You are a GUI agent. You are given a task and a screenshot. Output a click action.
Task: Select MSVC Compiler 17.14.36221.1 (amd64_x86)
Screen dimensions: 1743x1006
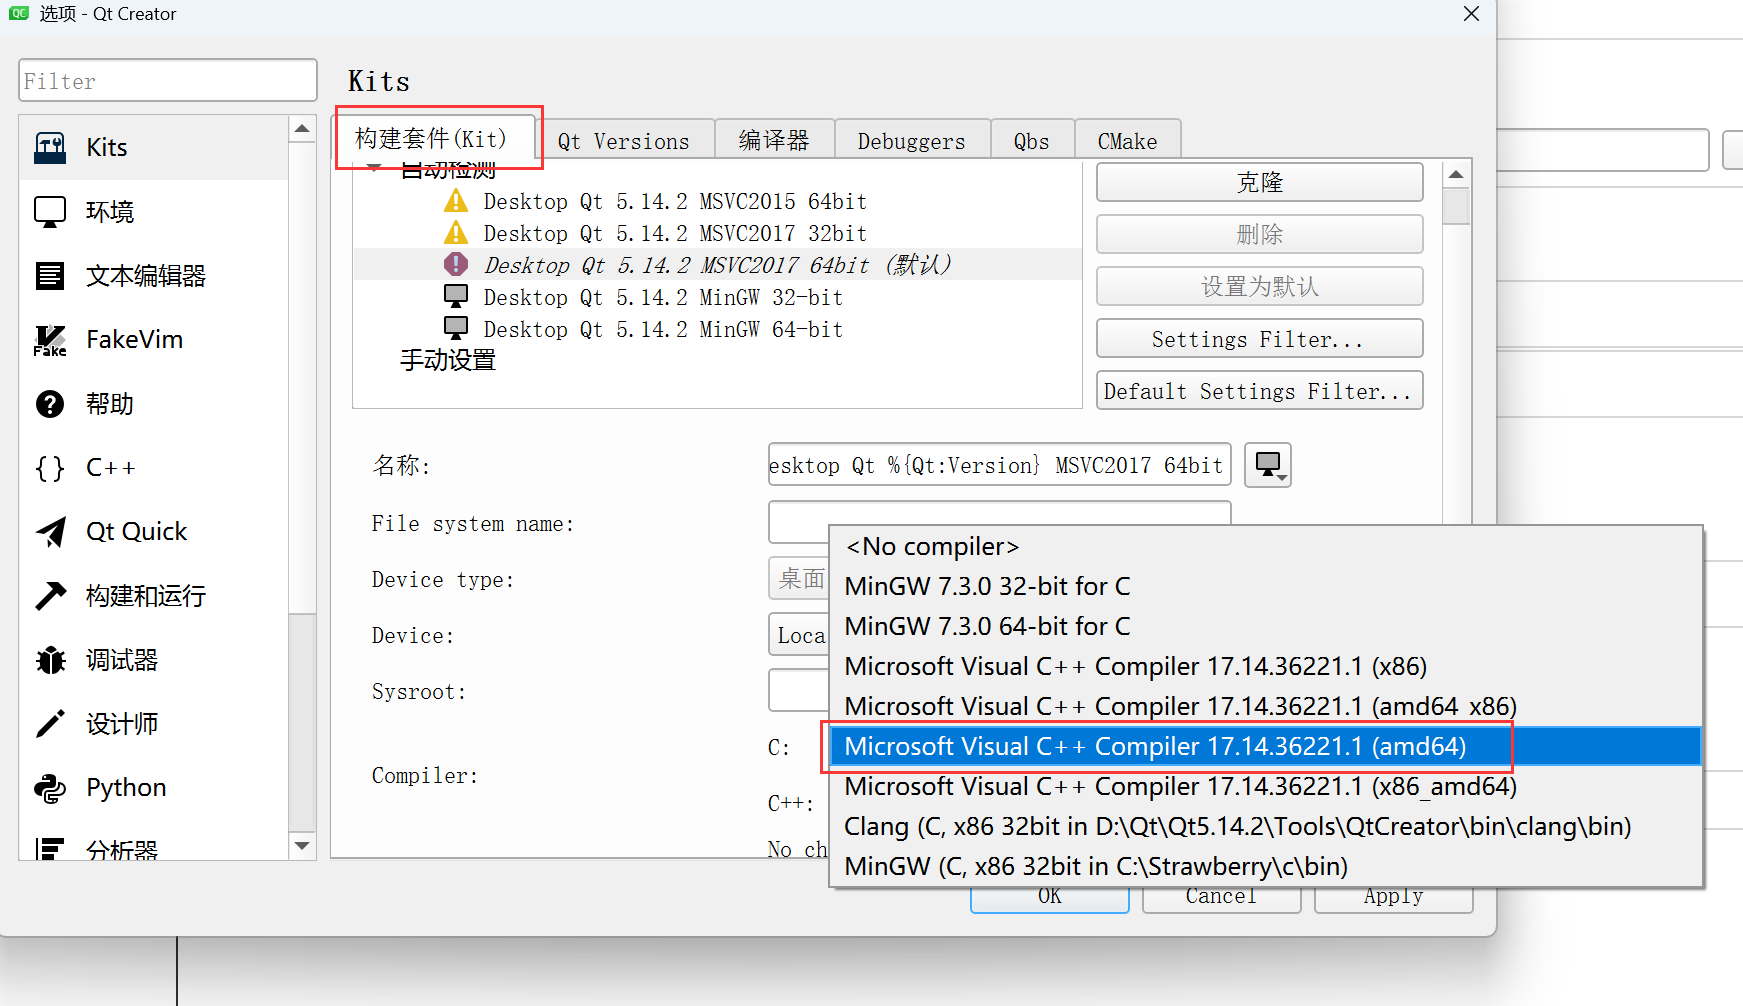tap(1266, 707)
